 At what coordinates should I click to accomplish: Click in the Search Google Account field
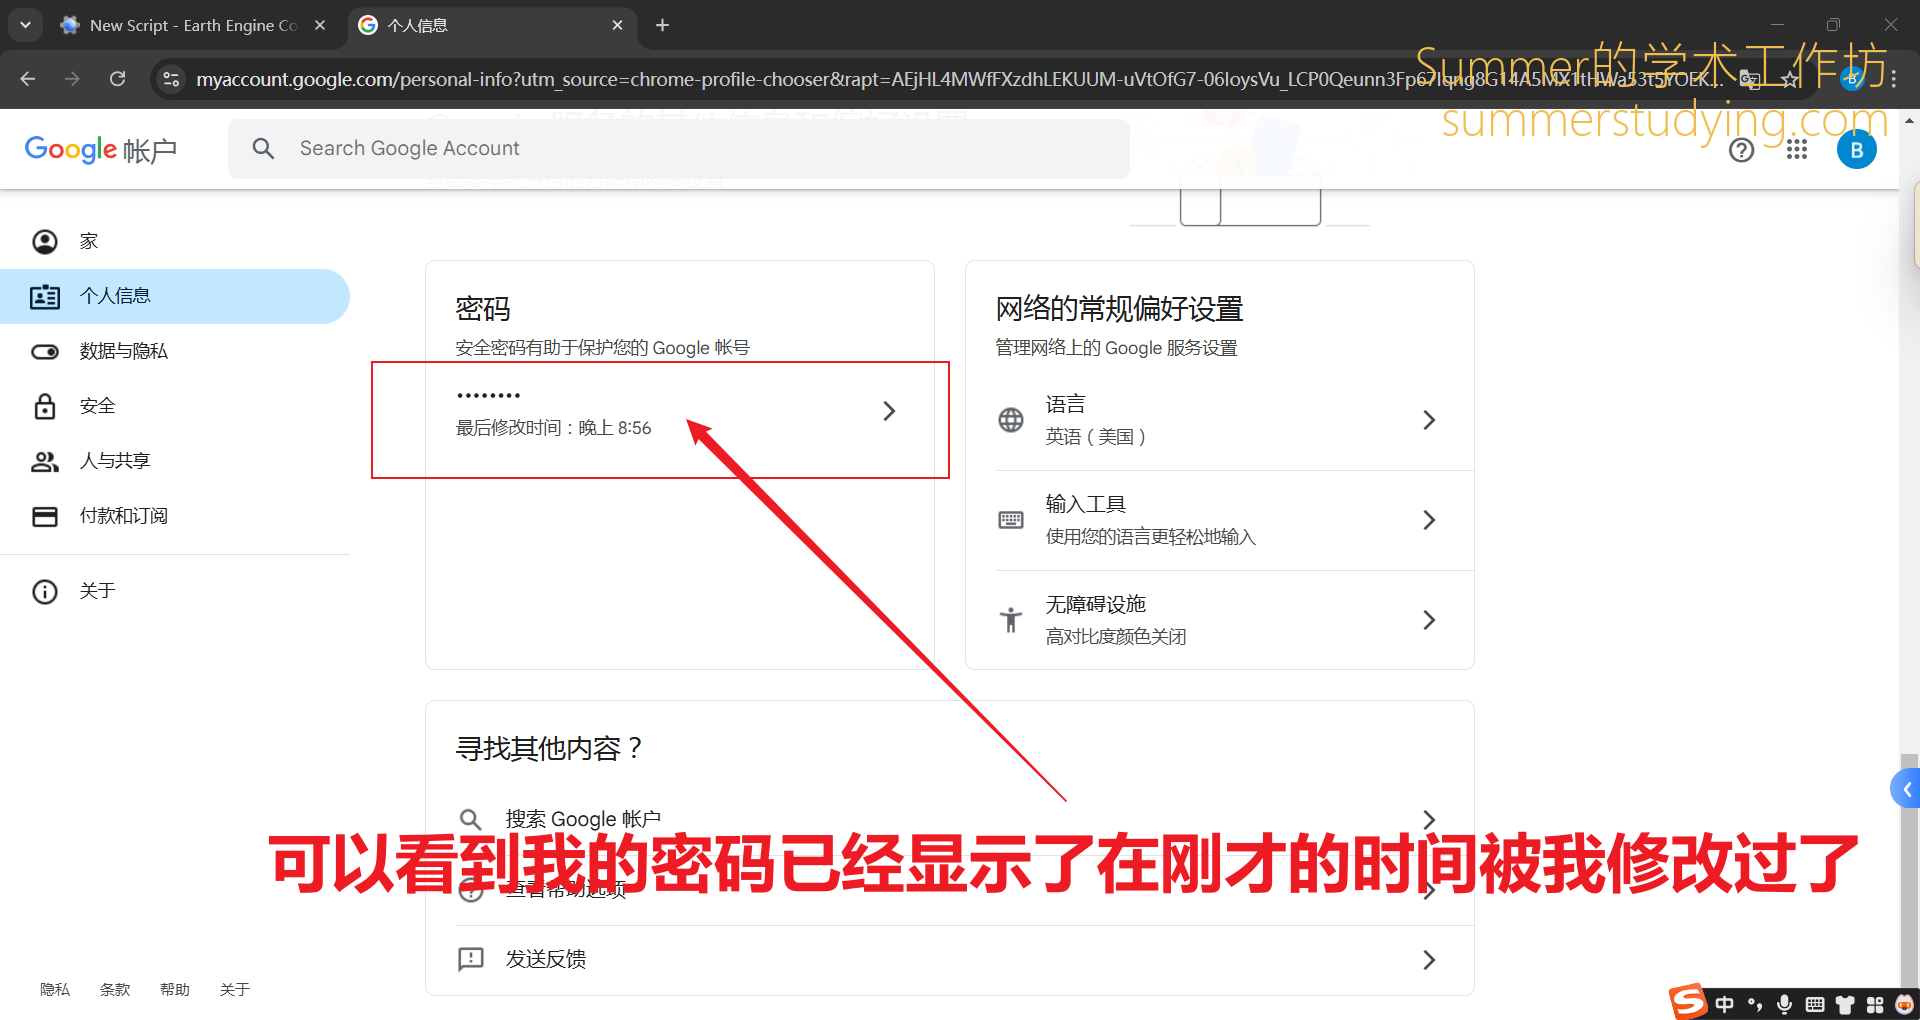pos(679,149)
